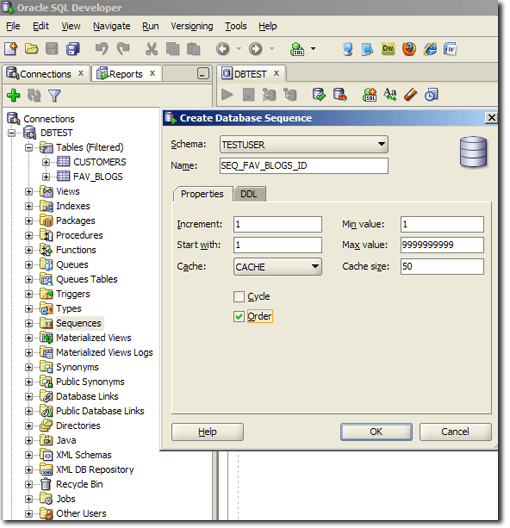Click the green plus New Connection icon
The image size is (510, 528).
pos(13,95)
